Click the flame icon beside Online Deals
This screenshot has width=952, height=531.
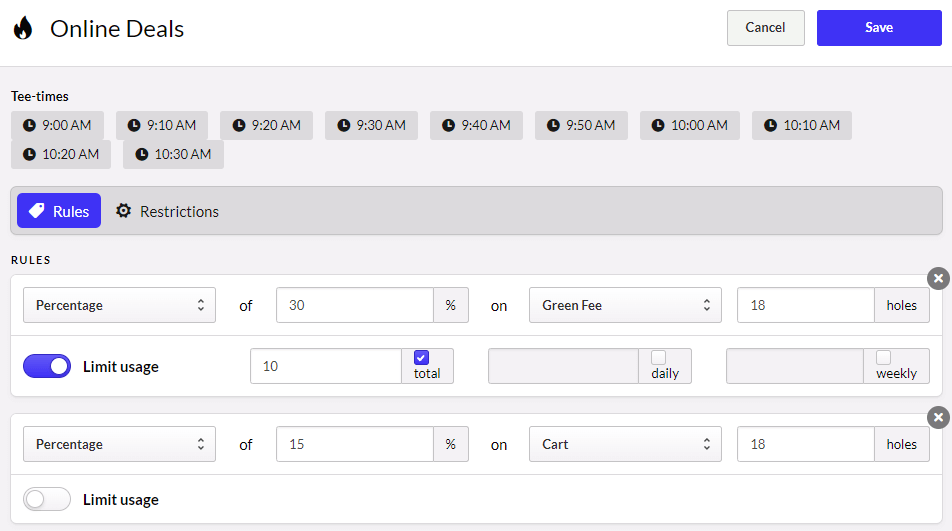(x=22, y=28)
